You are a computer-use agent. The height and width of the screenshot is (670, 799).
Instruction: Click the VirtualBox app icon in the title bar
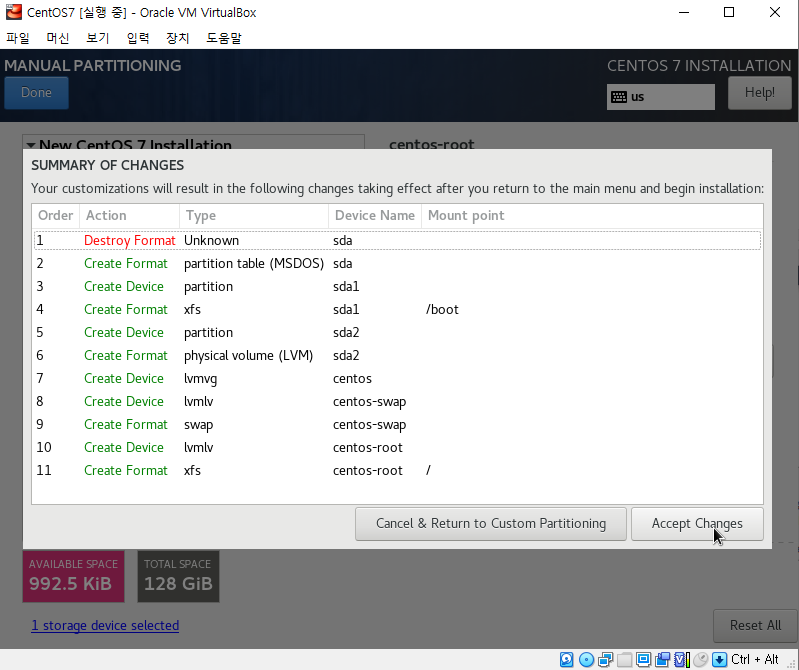pos(14,12)
